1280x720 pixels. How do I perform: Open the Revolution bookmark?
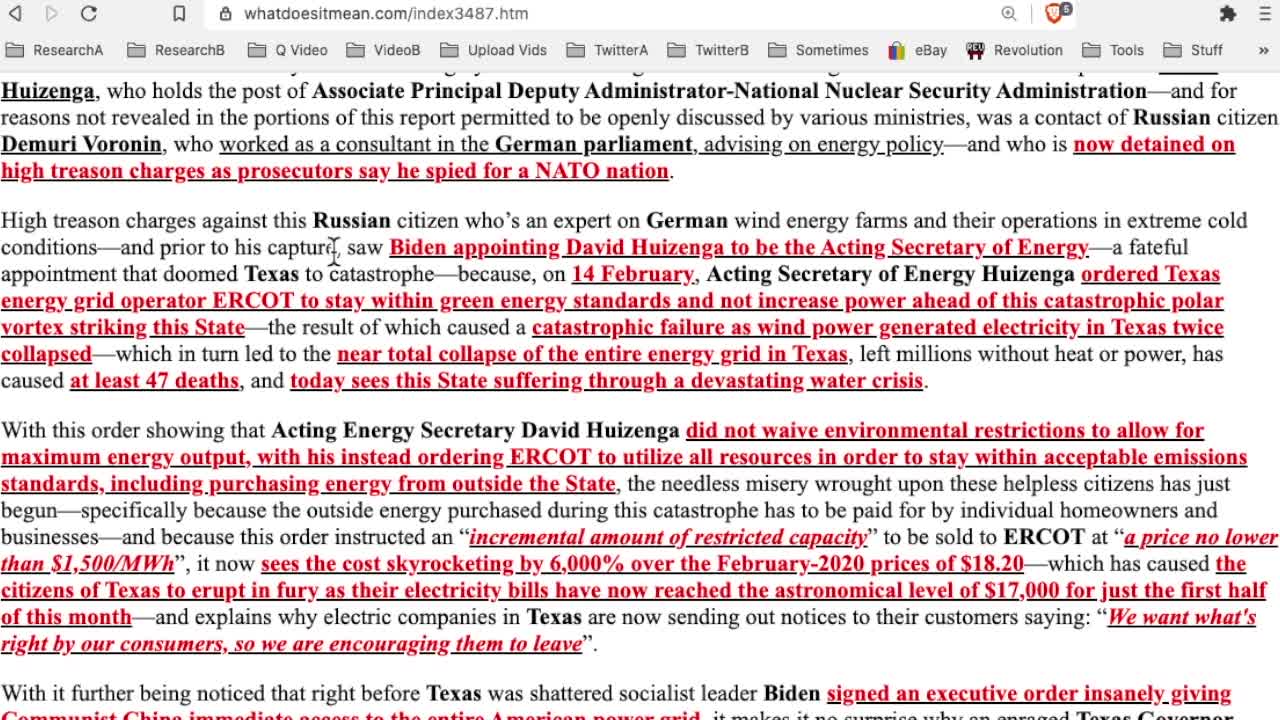point(1015,50)
